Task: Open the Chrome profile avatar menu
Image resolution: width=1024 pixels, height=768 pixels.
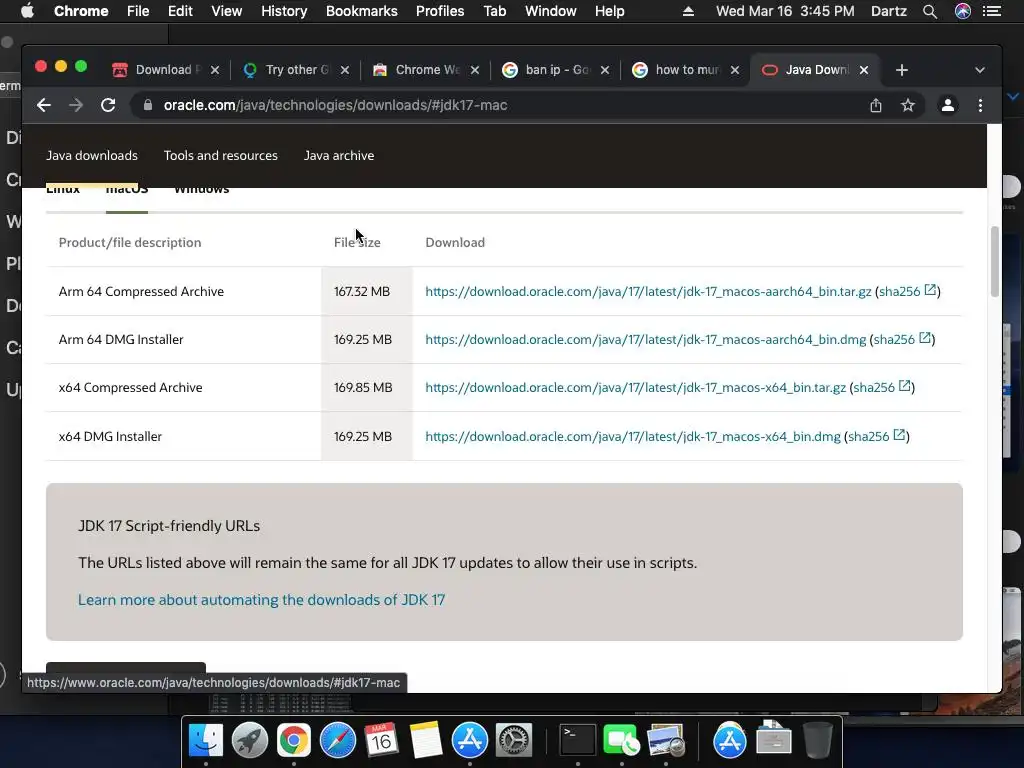Action: [x=948, y=105]
